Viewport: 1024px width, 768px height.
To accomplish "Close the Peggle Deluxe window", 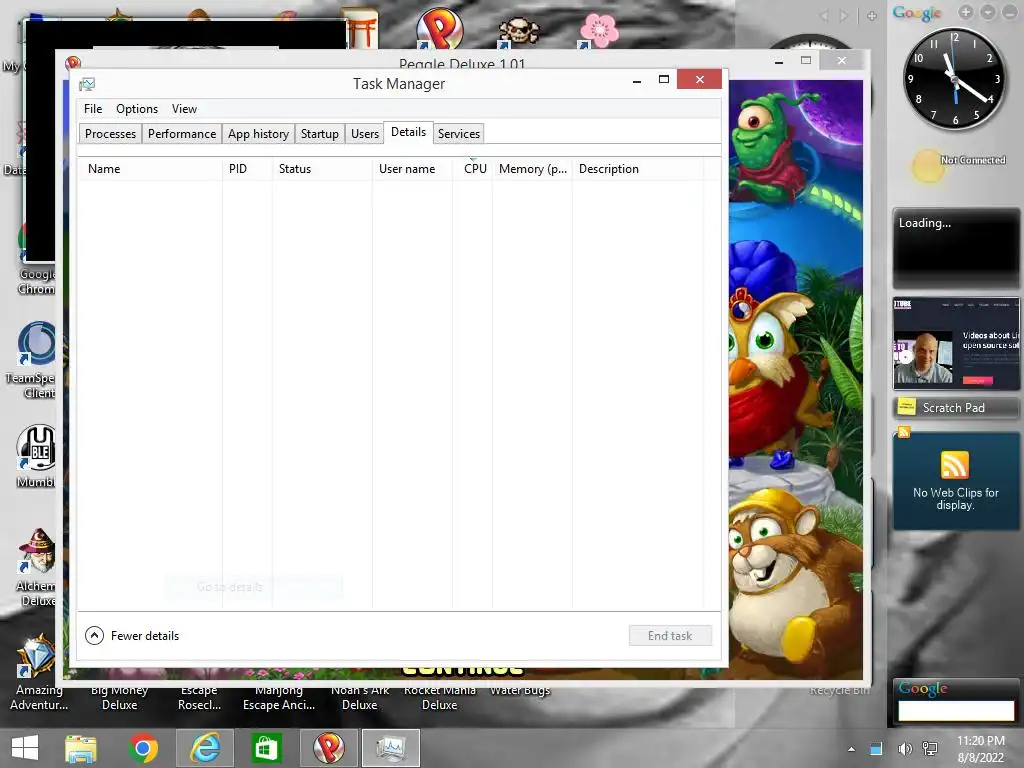I will coord(842,61).
